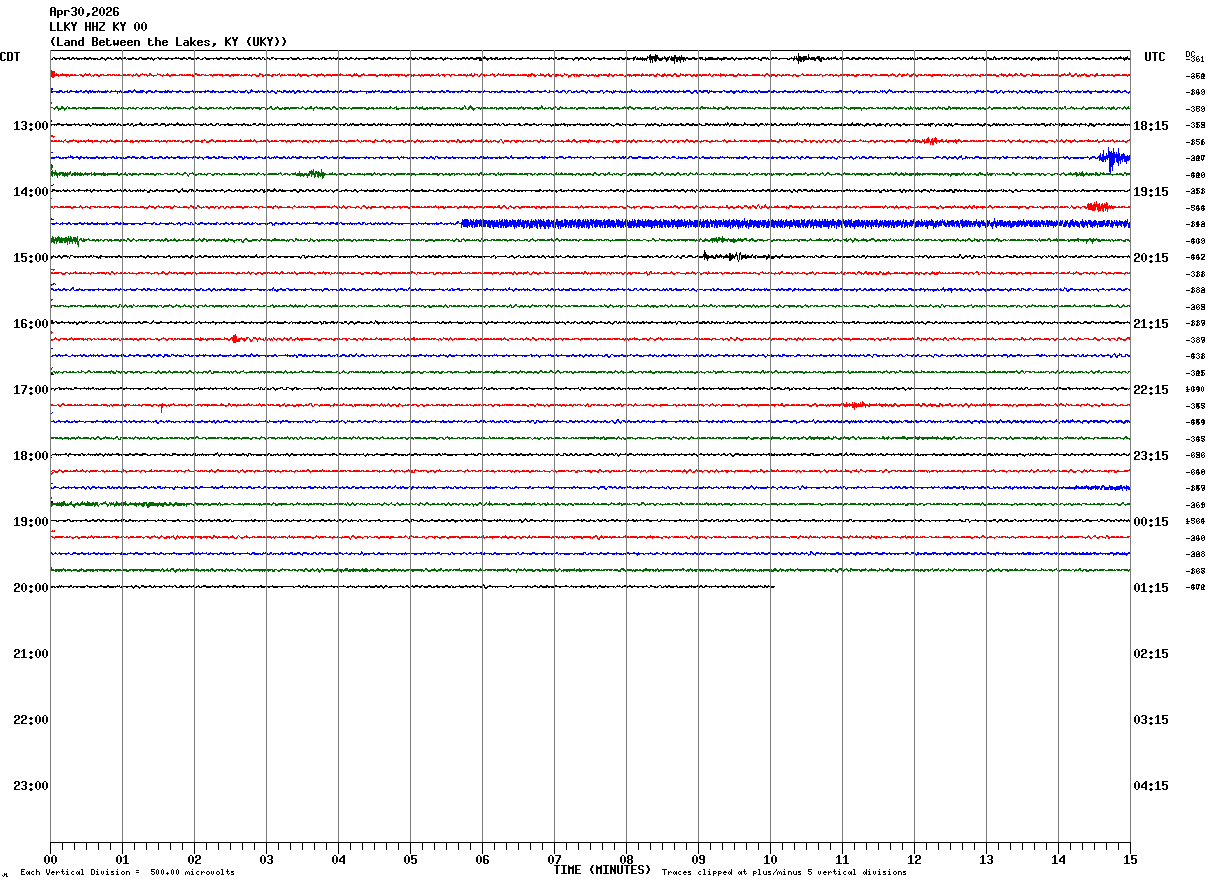1210x886 pixels.
Task: Click the 13:00 CDT row label
Action: pyautogui.click(x=30, y=126)
